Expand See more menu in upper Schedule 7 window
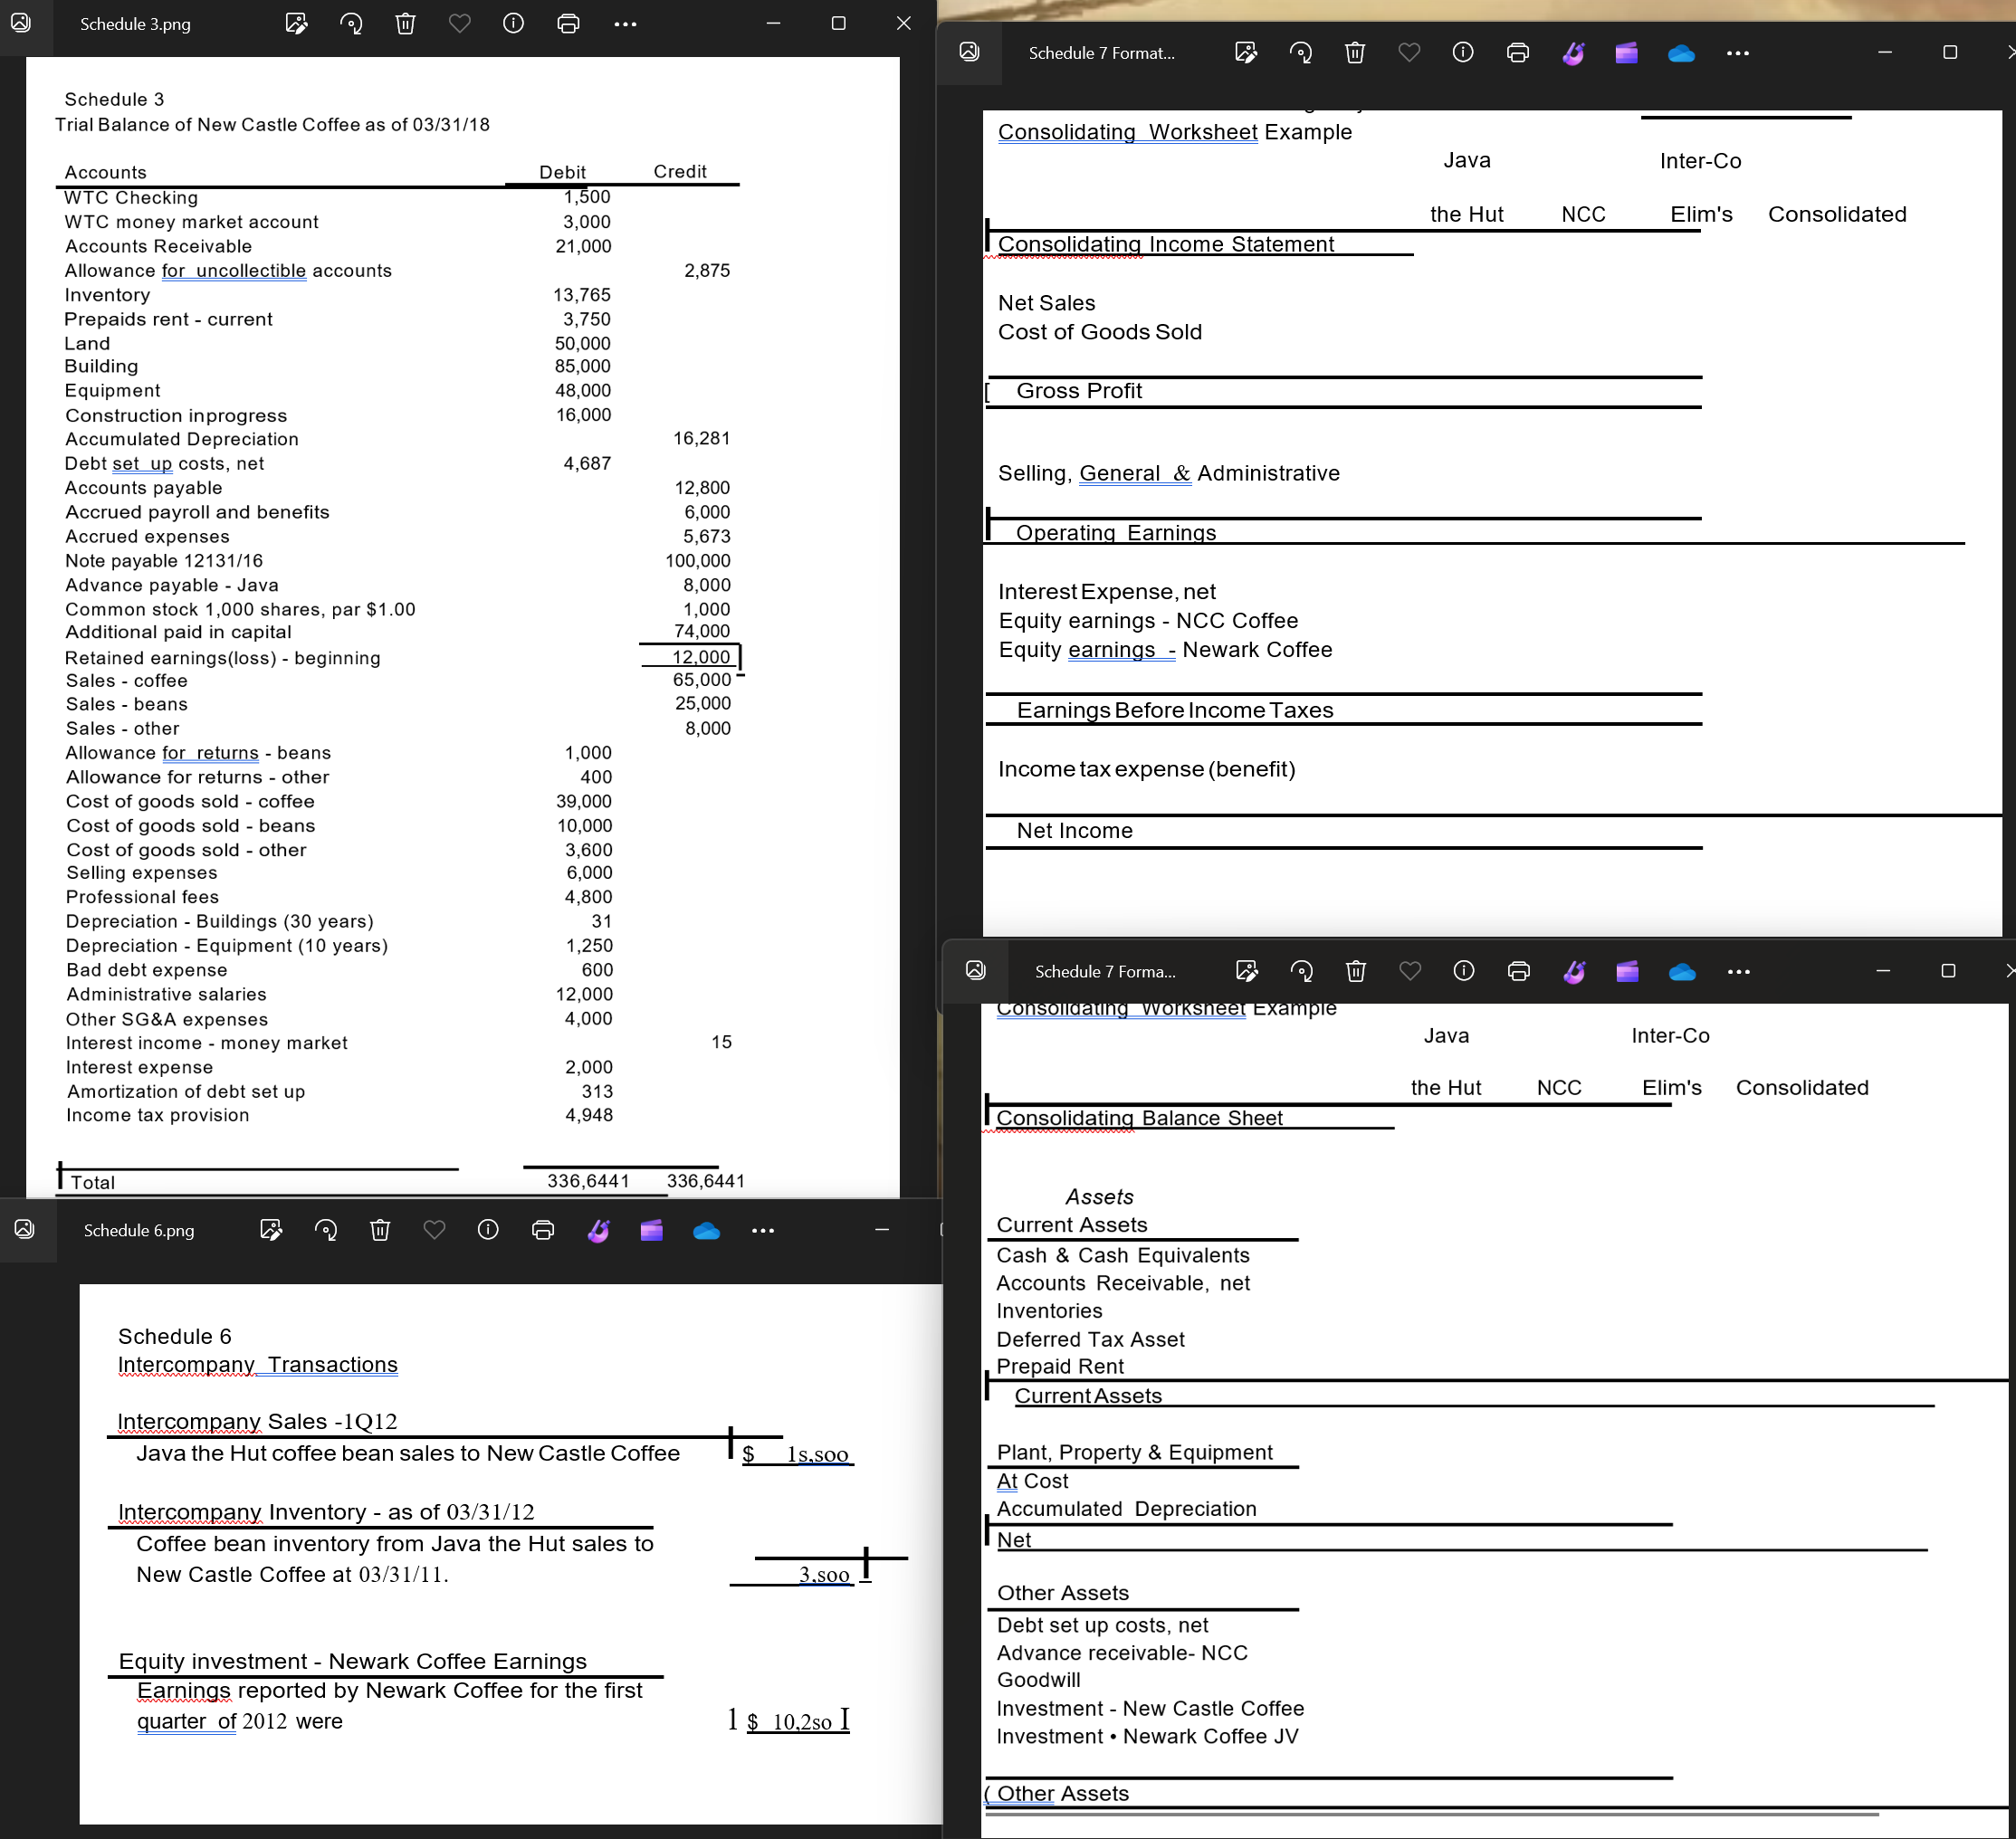The height and width of the screenshot is (1839, 2016). click(1738, 53)
